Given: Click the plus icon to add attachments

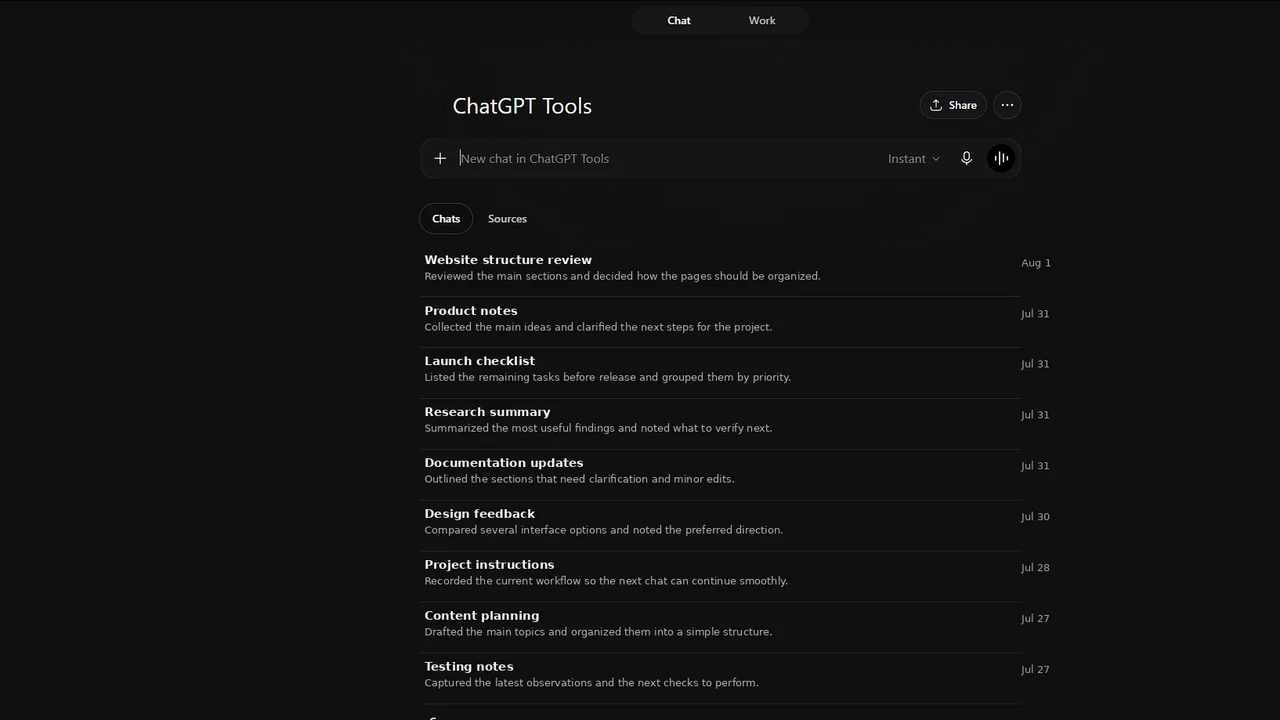Looking at the screenshot, I should point(440,158).
